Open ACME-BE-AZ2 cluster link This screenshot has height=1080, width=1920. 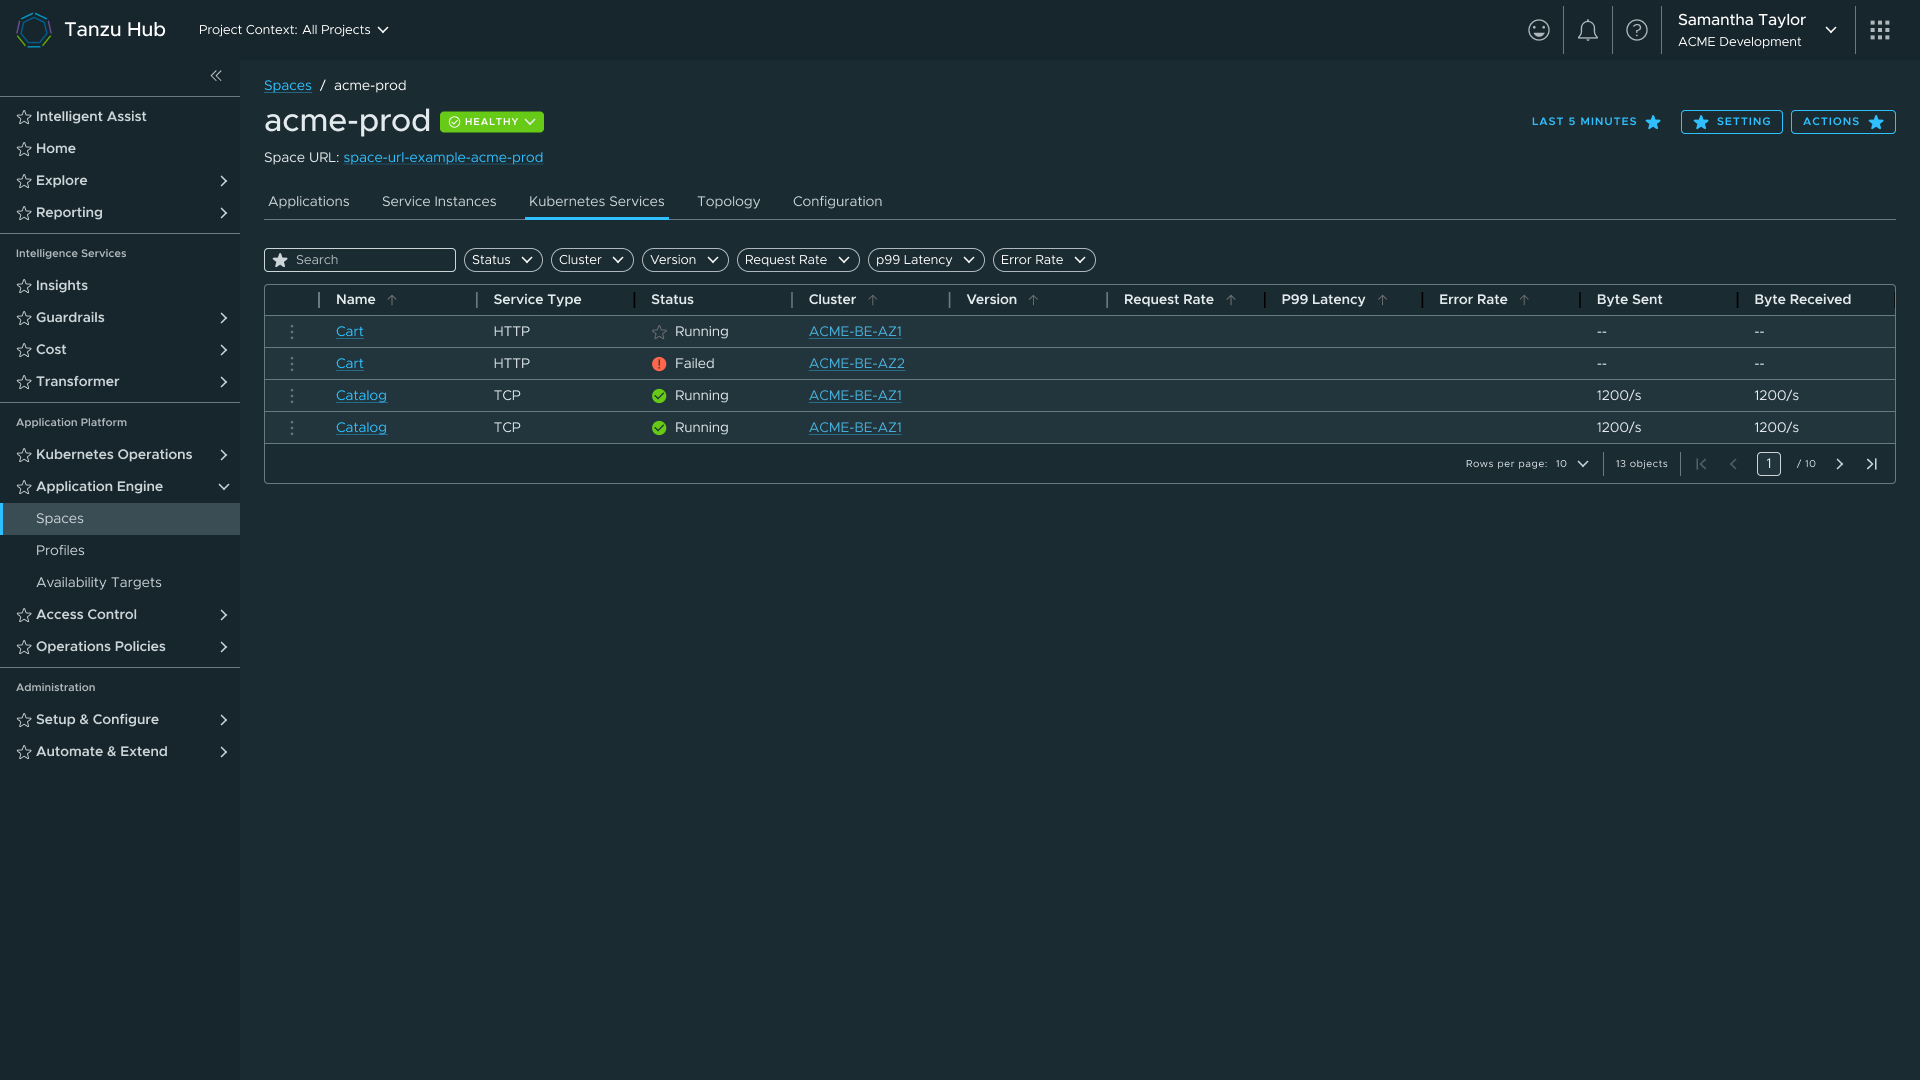pos(857,364)
